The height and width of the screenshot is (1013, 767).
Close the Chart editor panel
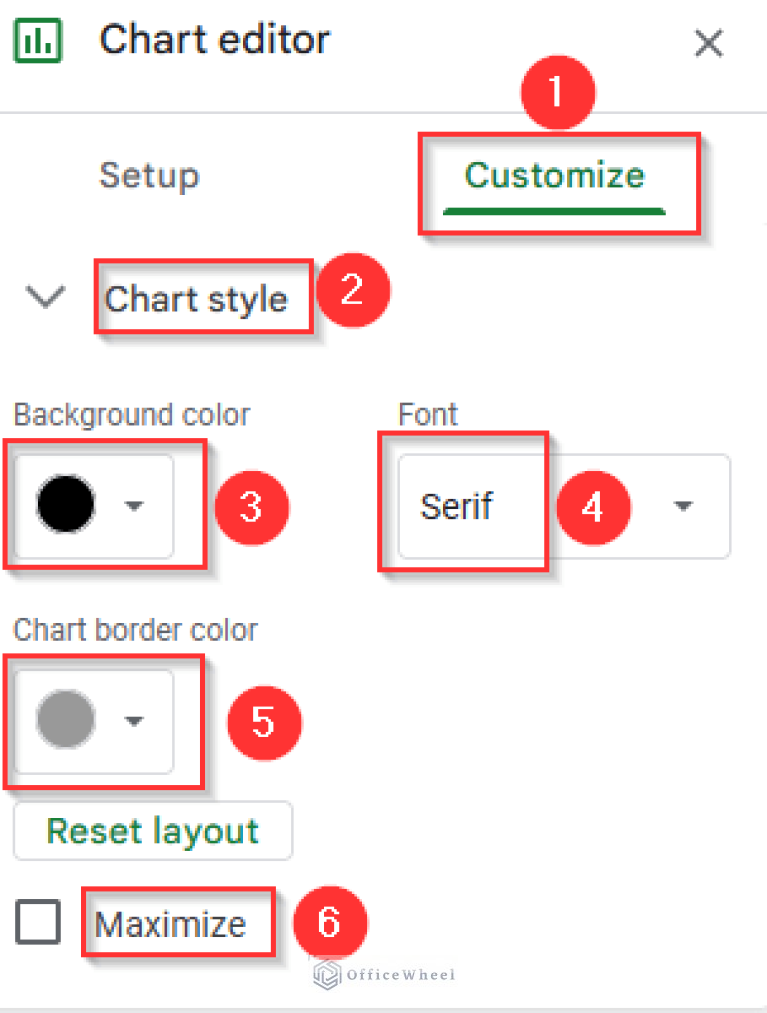click(708, 43)
